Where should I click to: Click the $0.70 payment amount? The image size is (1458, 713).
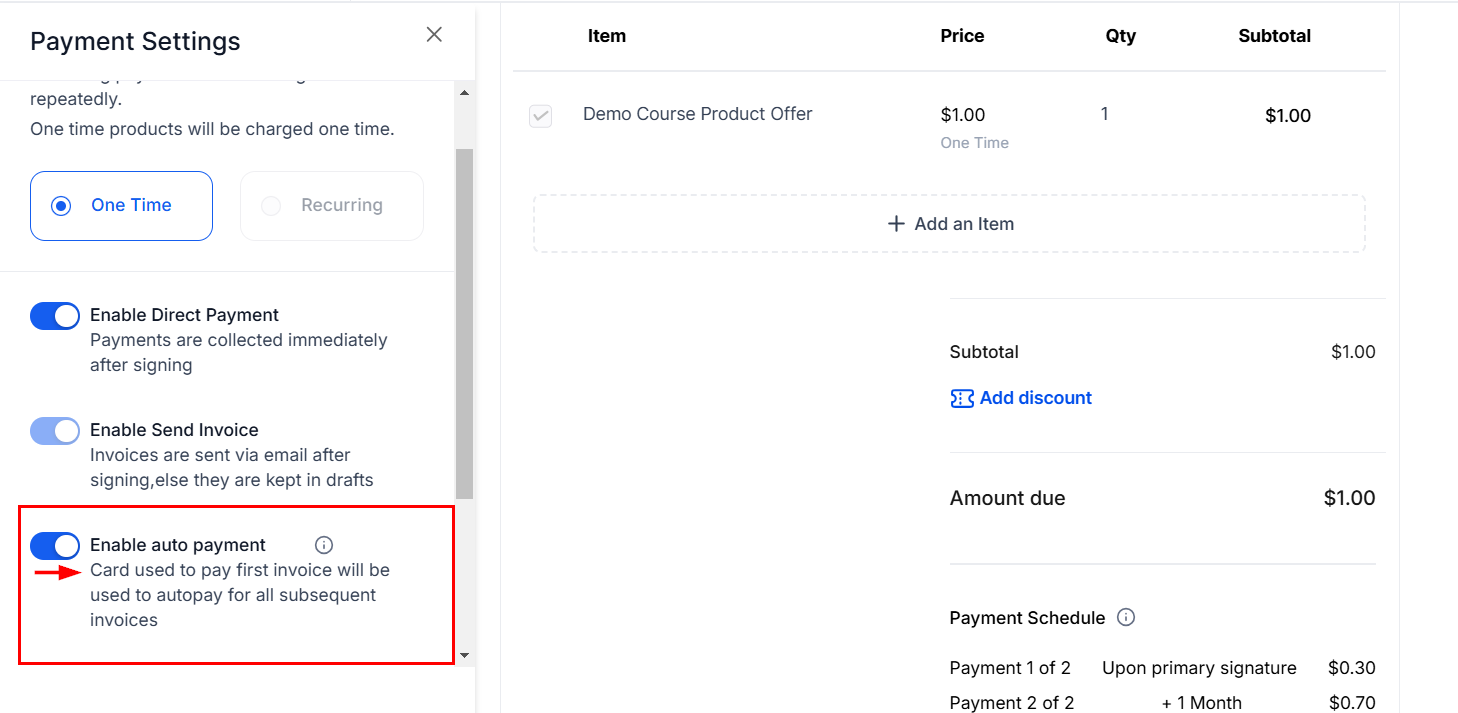pyautogui.click(x=1352, y=703)
